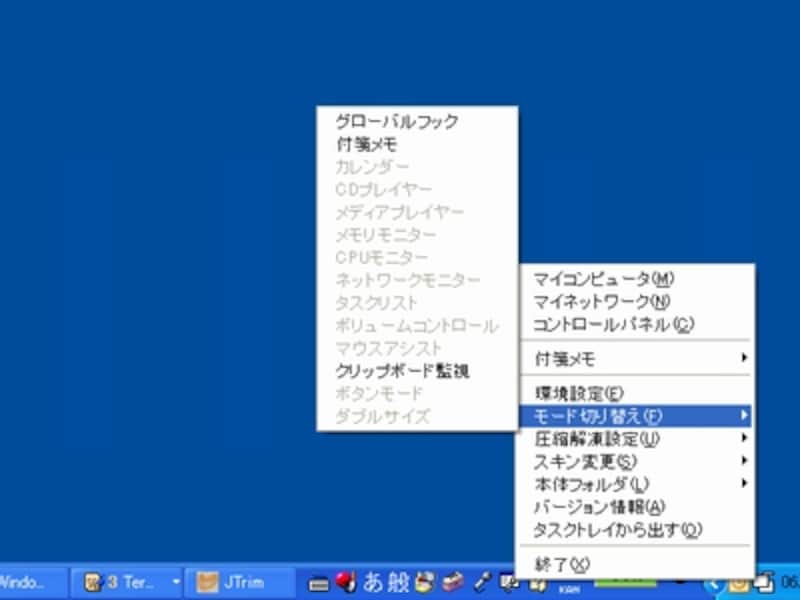Click the window-shaped system tray icon near the clock

tap(762, 582)
